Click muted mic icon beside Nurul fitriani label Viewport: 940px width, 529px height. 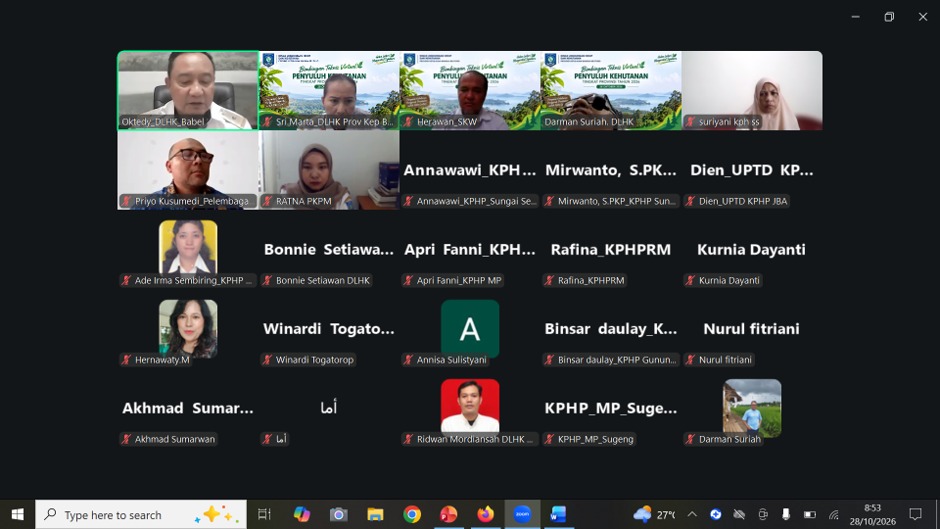tap(690, 360)
